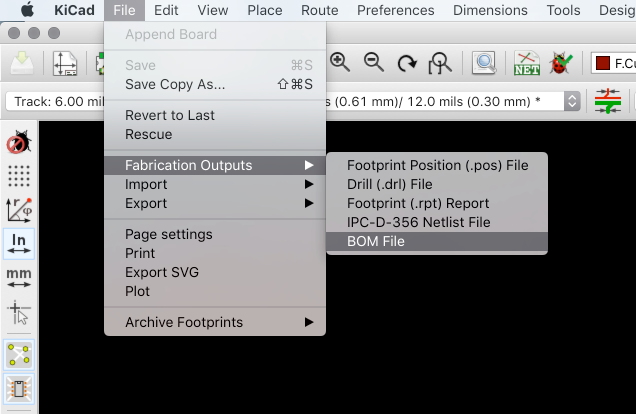636x414 pixels.
Task: Expand the Import submenu
Action: pos(215,184)
